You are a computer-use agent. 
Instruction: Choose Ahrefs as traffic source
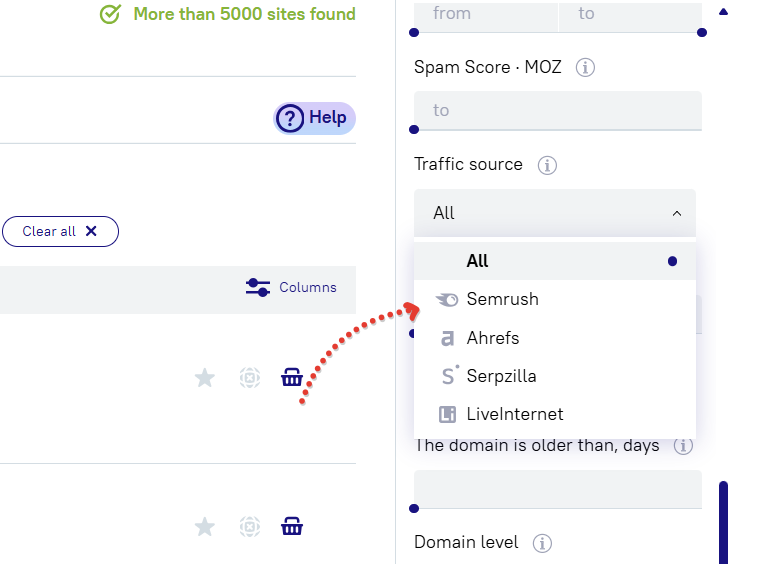[492, 338]
